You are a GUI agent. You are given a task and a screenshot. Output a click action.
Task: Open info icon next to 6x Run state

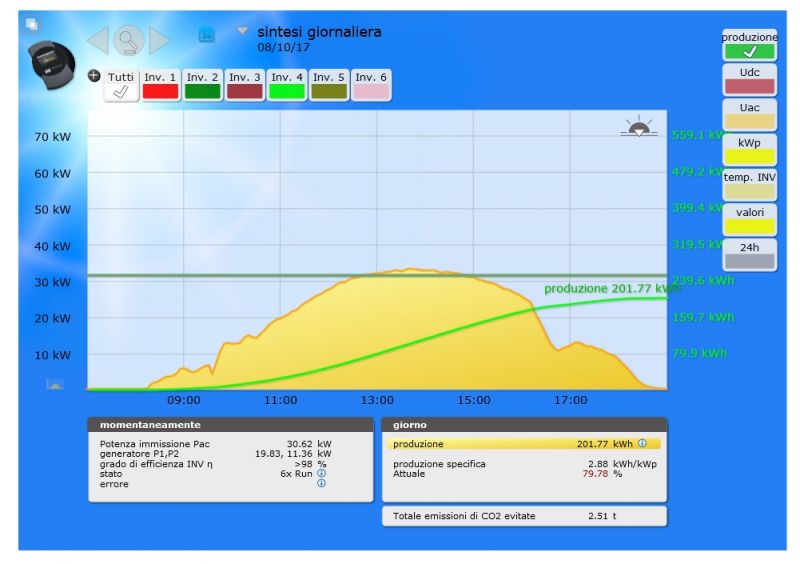tap(321, 473)
